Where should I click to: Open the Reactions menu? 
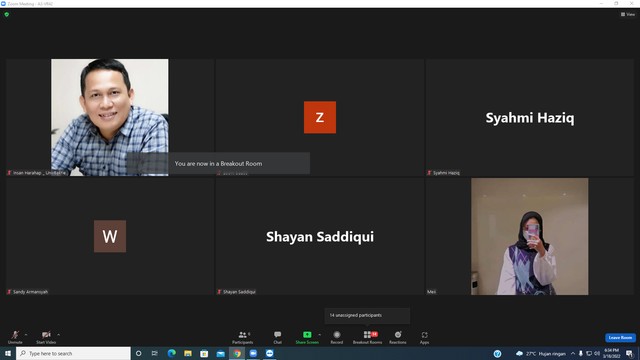pyautogui.click(x=398, y=337)
